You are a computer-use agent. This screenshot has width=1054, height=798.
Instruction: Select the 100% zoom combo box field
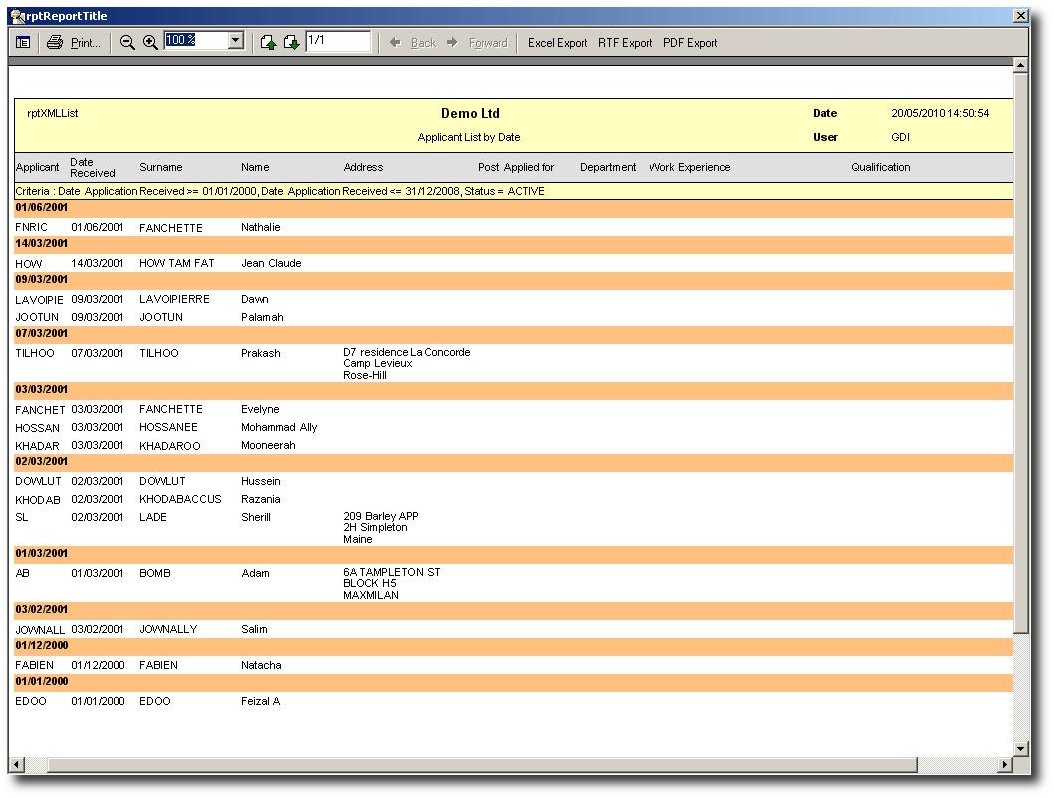coord(195,41)
